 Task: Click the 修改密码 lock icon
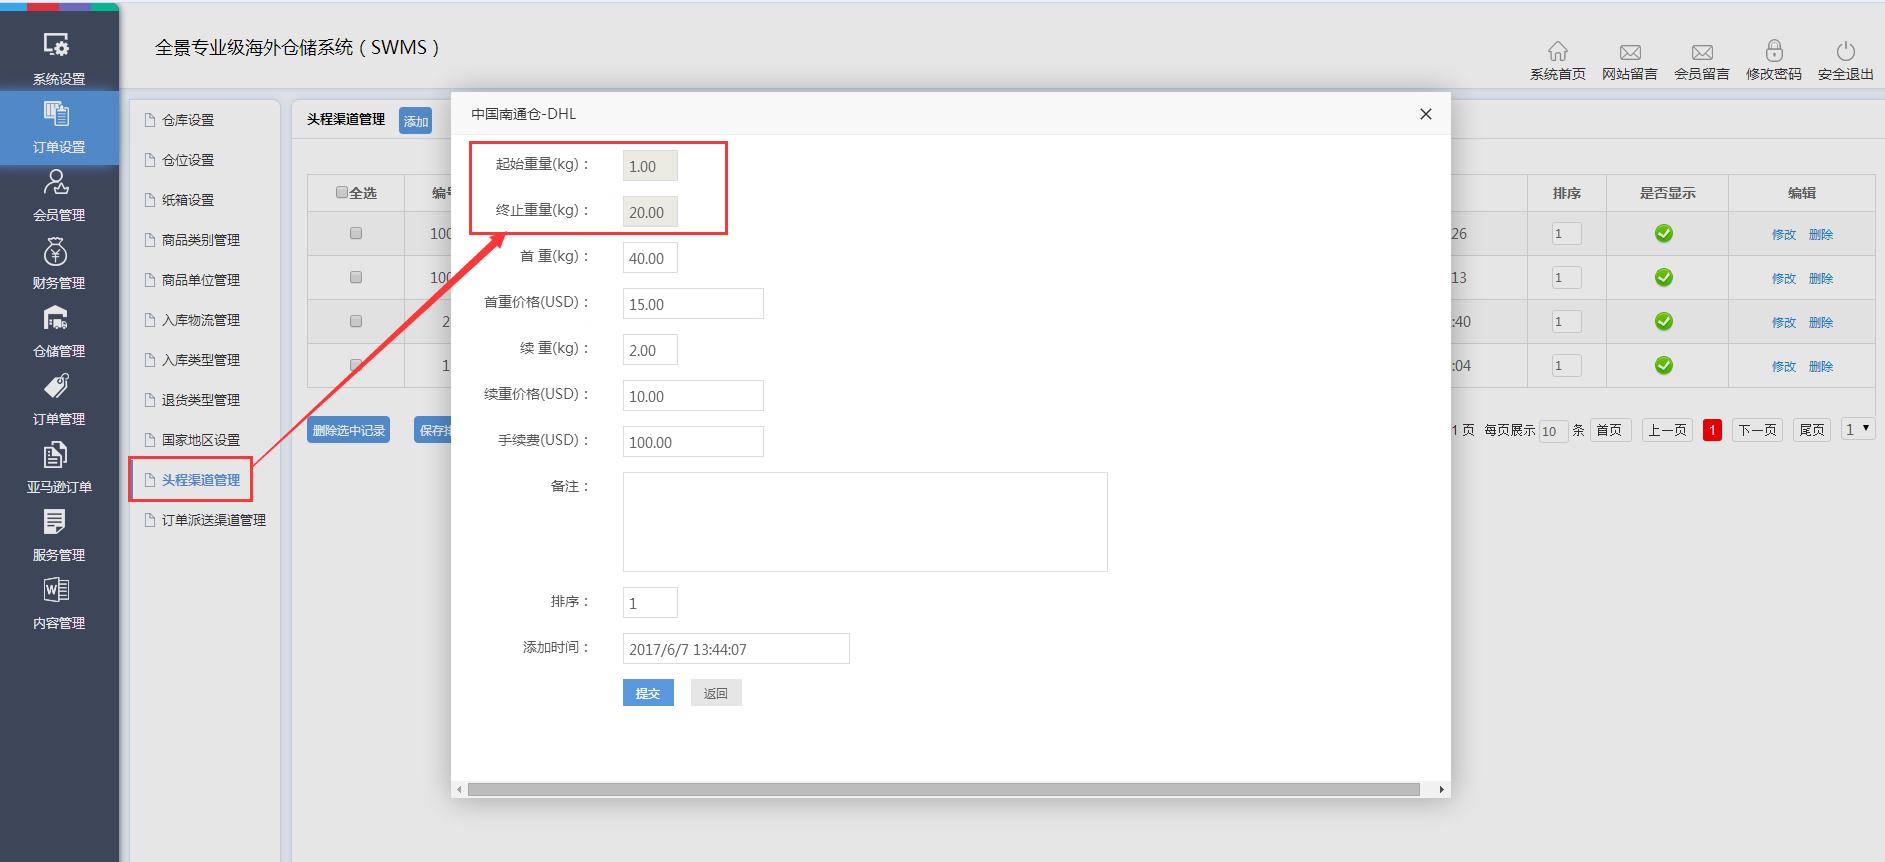[1773, 51]
